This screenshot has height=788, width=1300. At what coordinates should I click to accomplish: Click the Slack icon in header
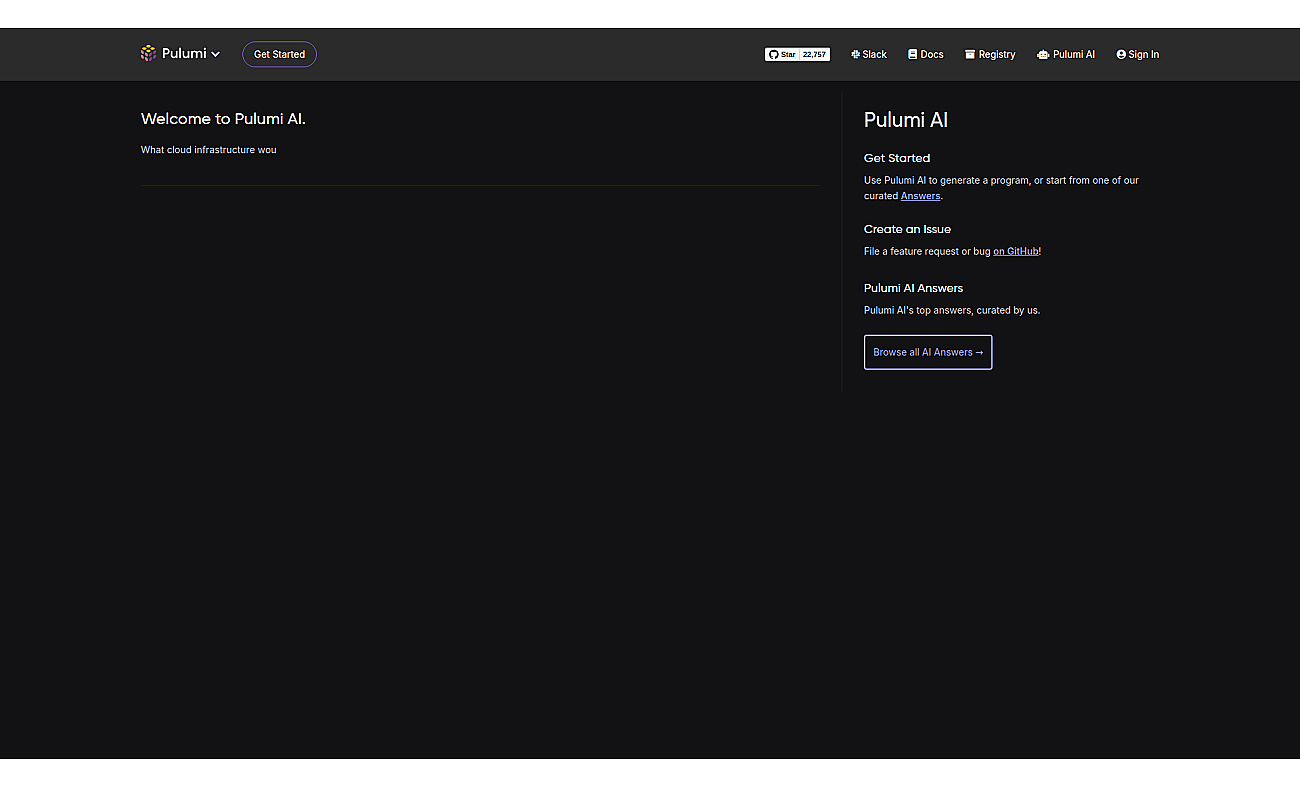[x=855, y=54]
